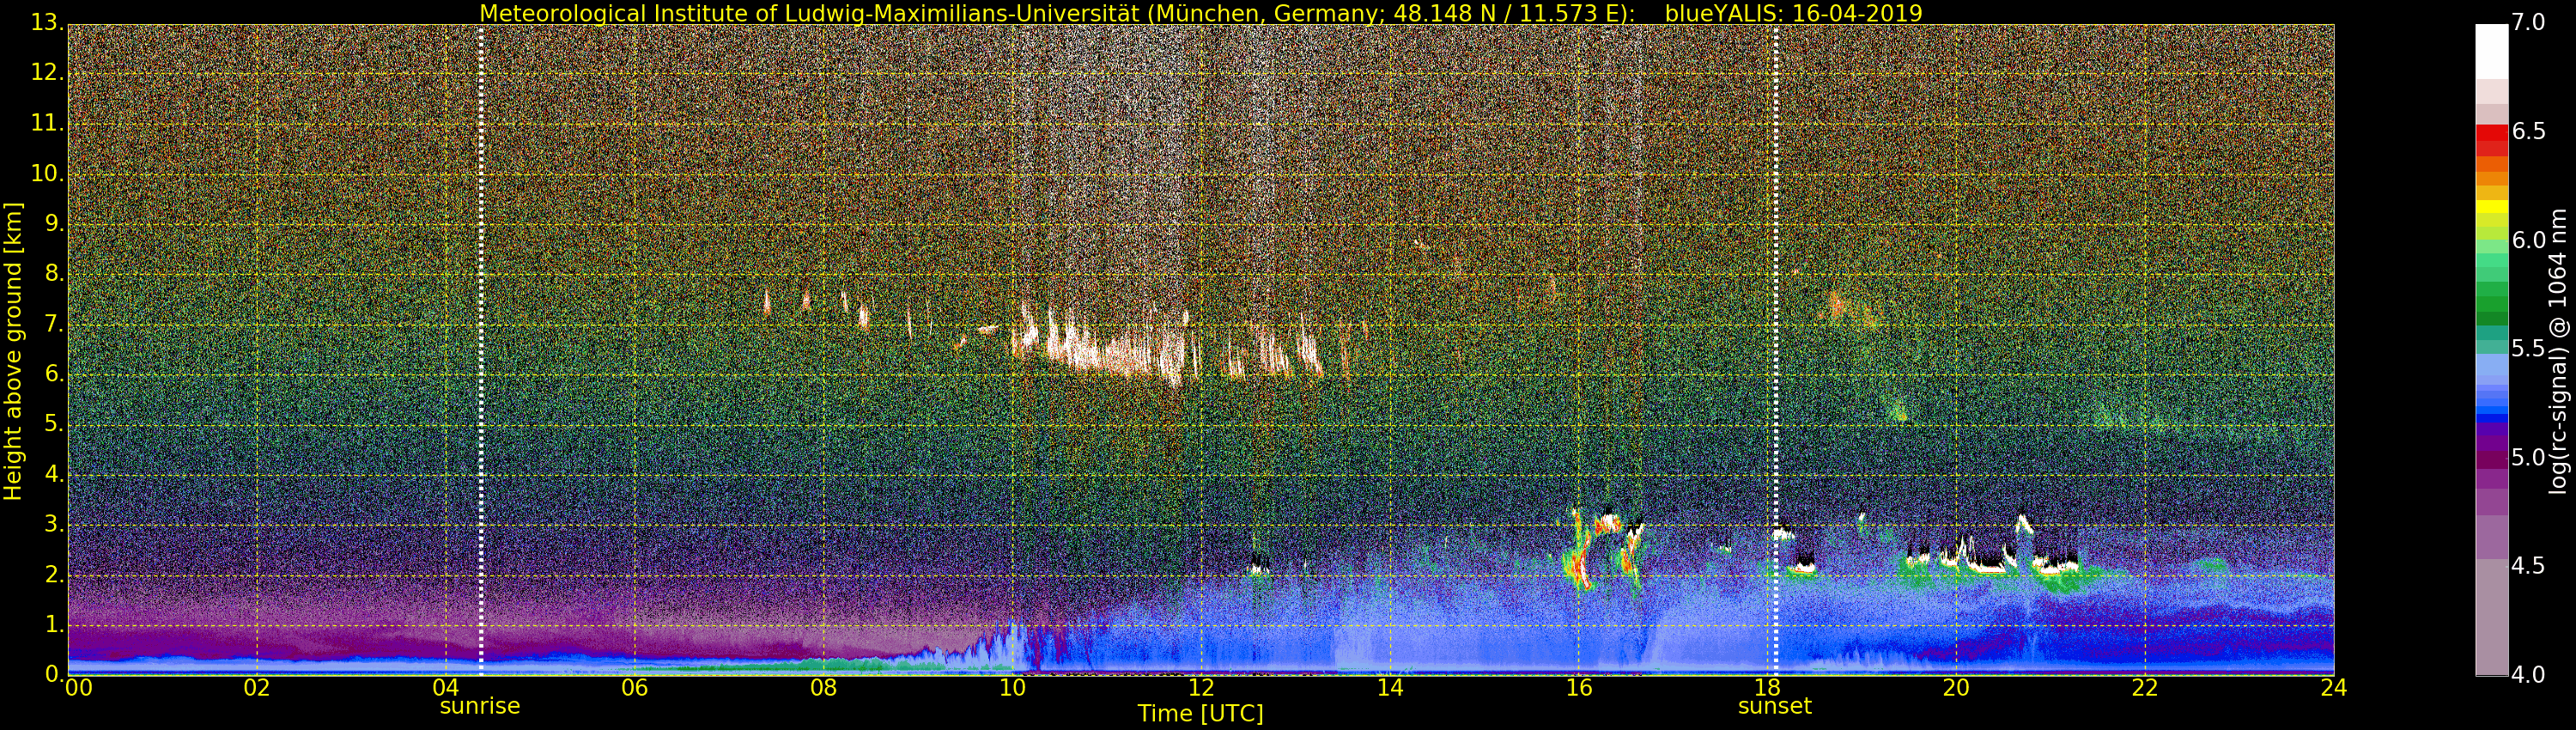
Task: Click time axis tick label '04'
Action: (446, 688)
